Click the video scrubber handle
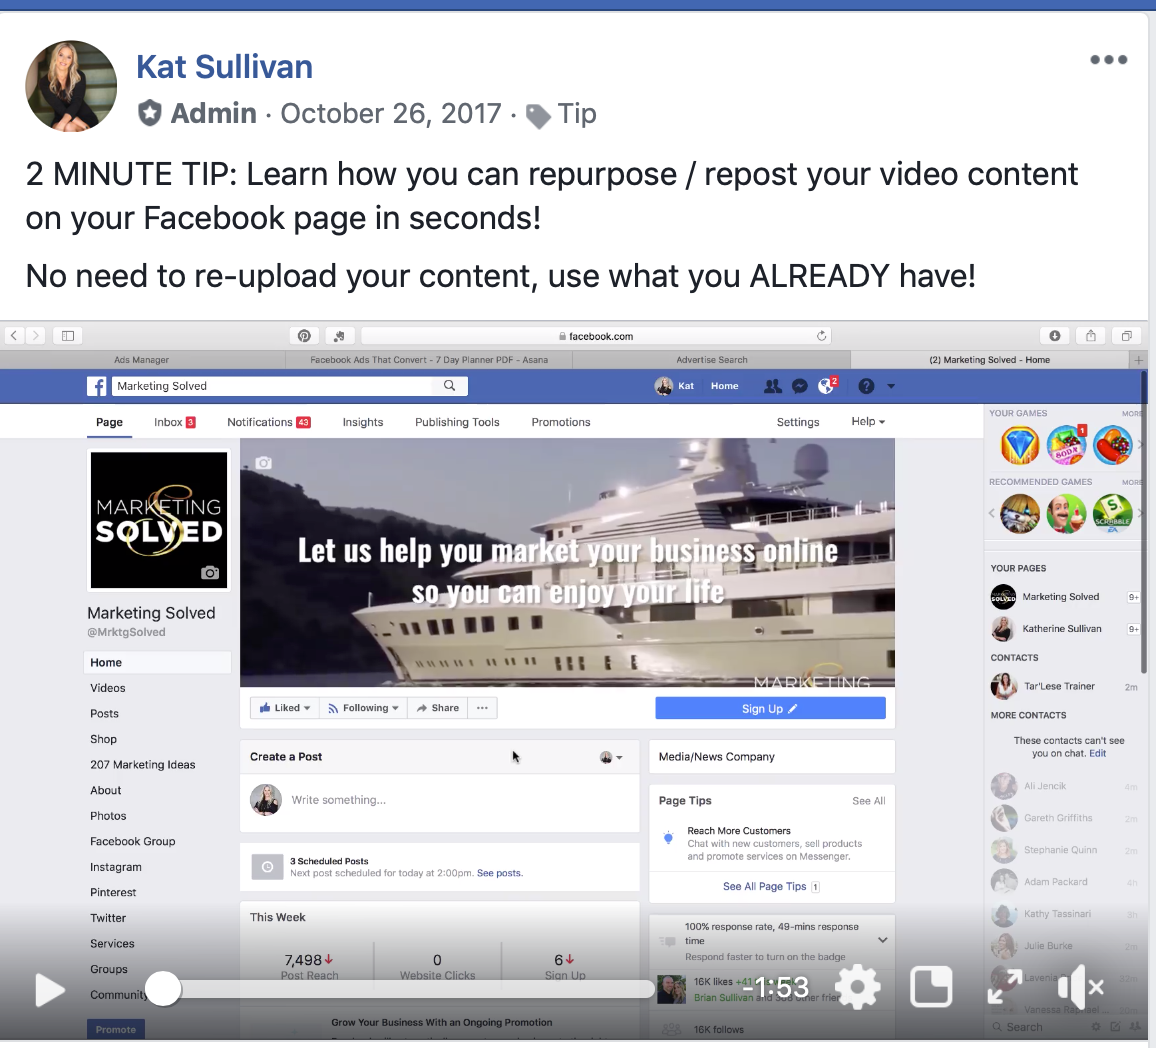 click(163, 988)
